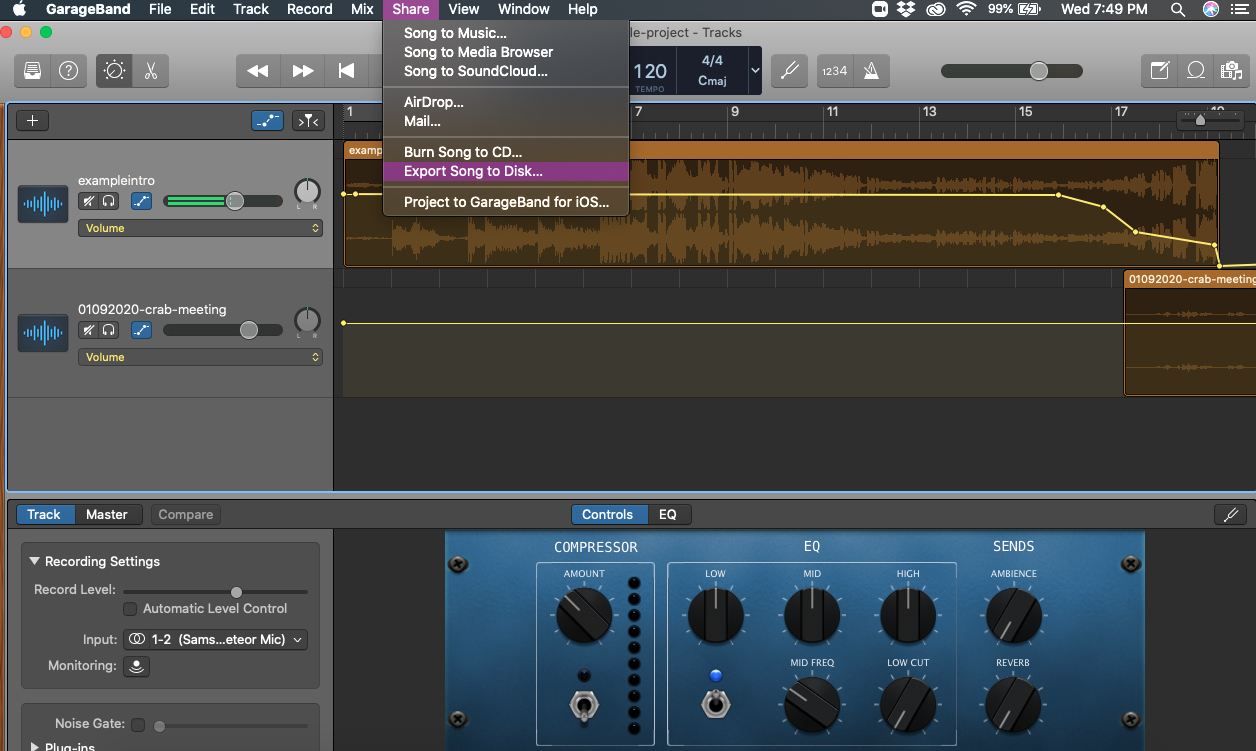The image size is (1256, 751).
Task: Go to beginning of project
Action: point(346,71)
